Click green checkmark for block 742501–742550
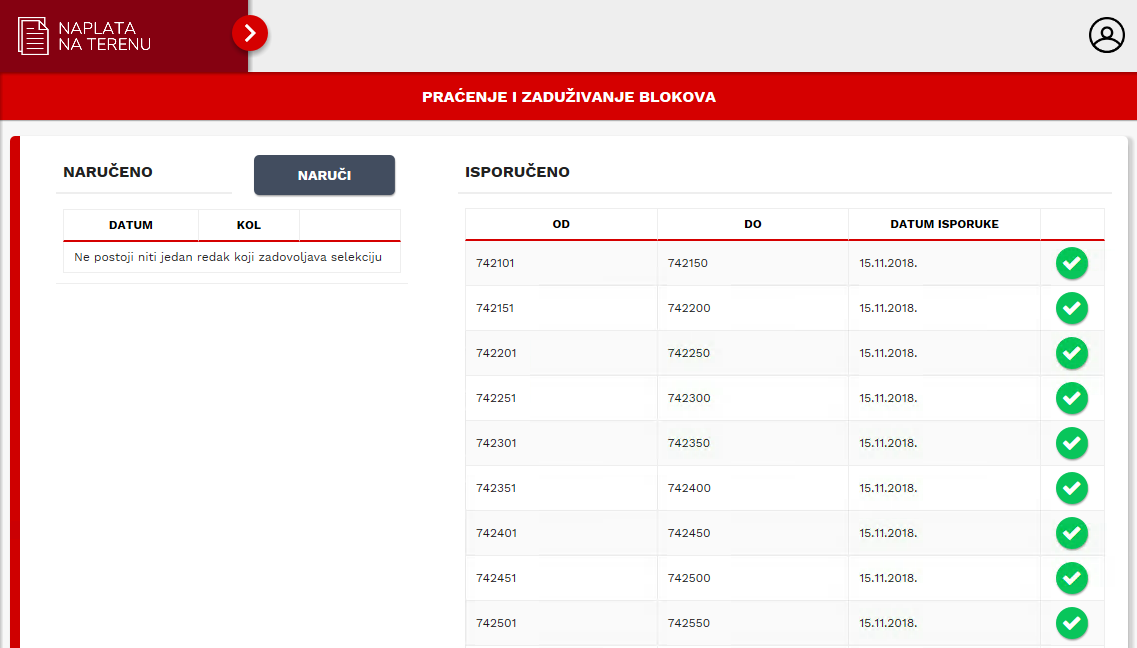 (1072, 623)
